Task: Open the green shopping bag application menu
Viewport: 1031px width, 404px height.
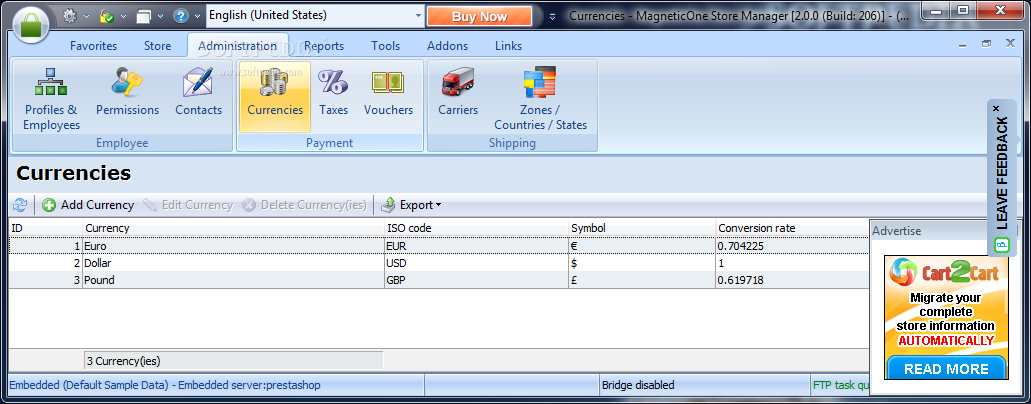Action: [31, 27]
